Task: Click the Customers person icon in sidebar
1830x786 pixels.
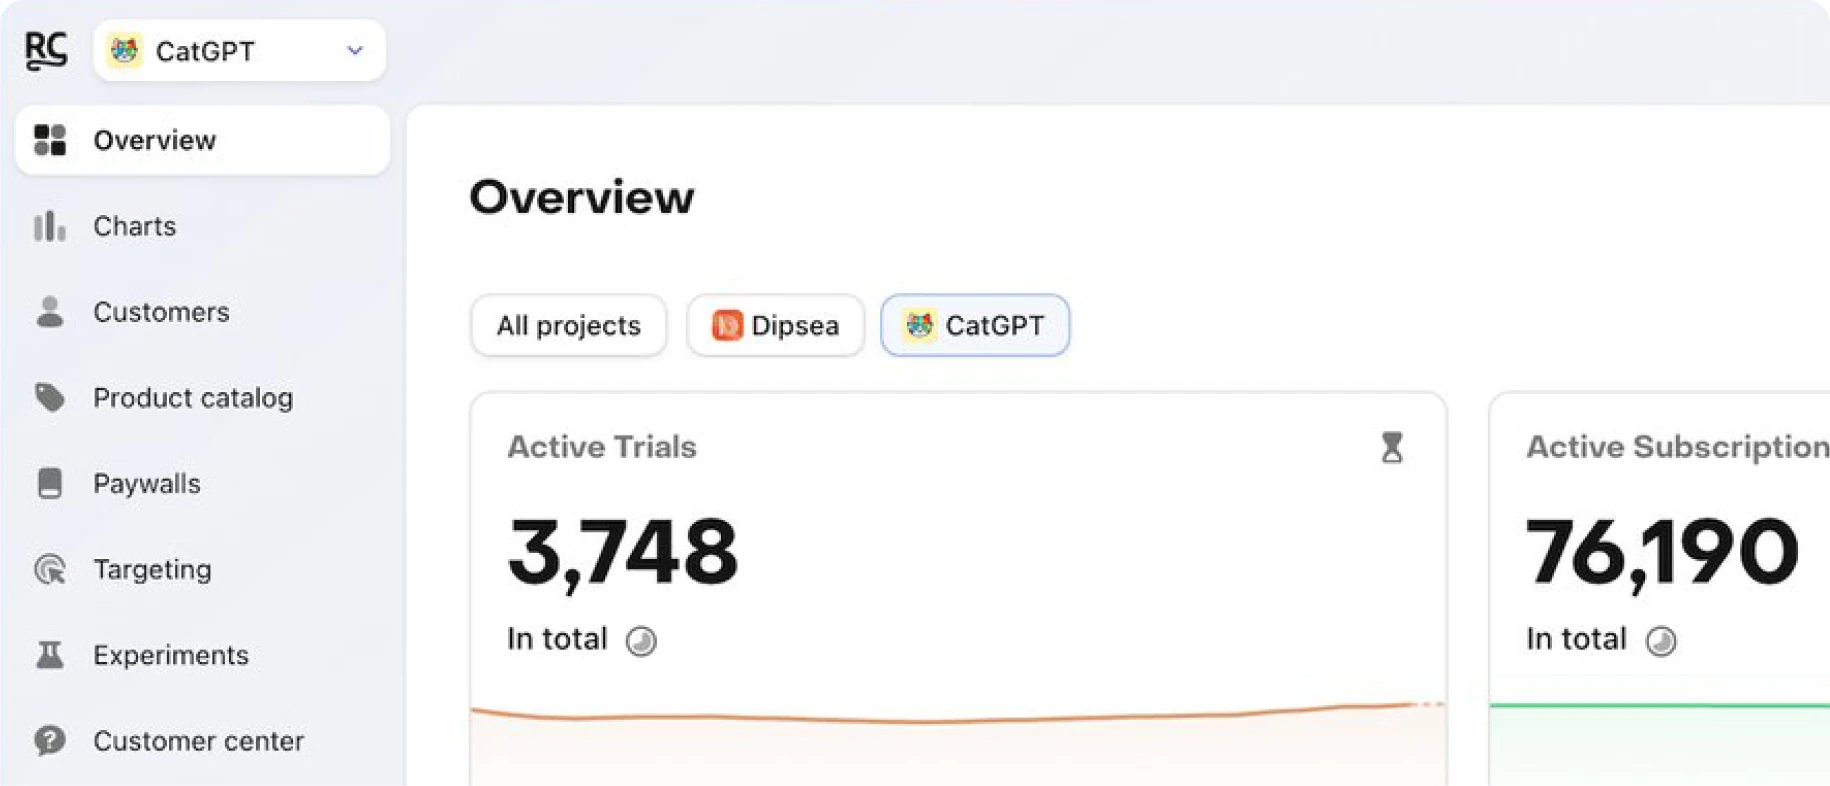Action: pyautogui.click(x=49, y=312)
